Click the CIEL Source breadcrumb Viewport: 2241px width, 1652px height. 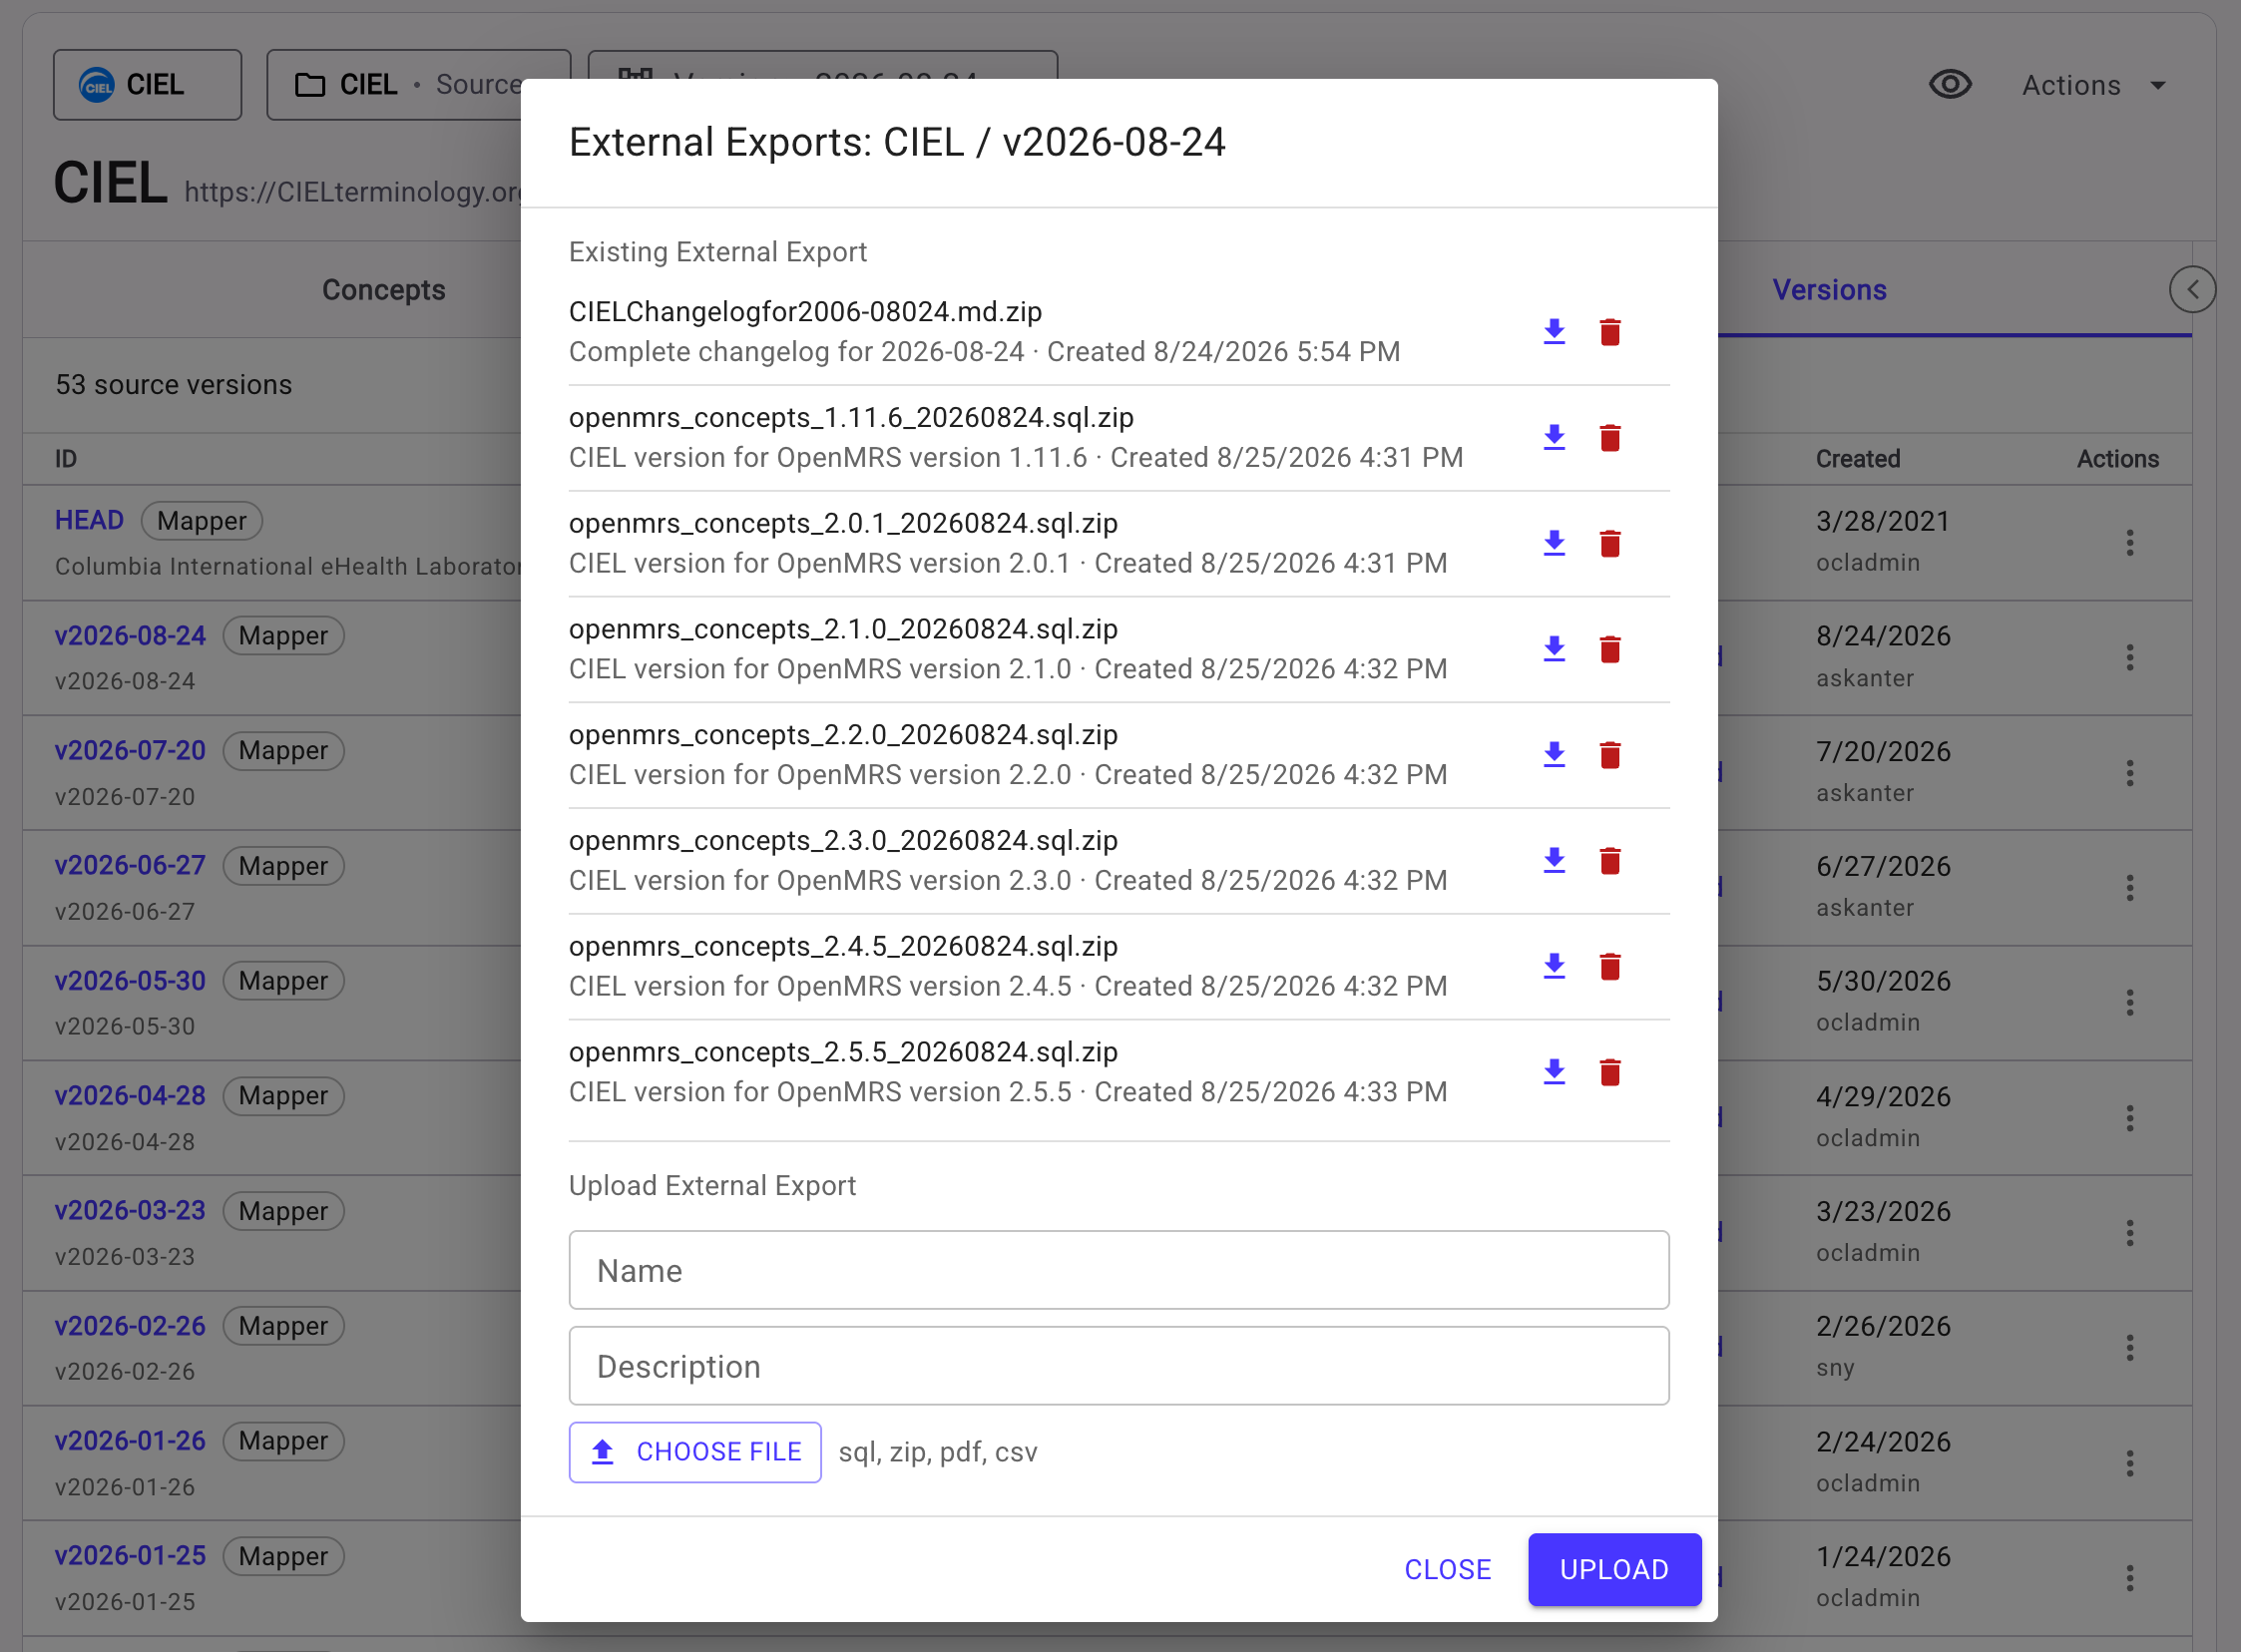pyautogui.click(x=418, y=85)
